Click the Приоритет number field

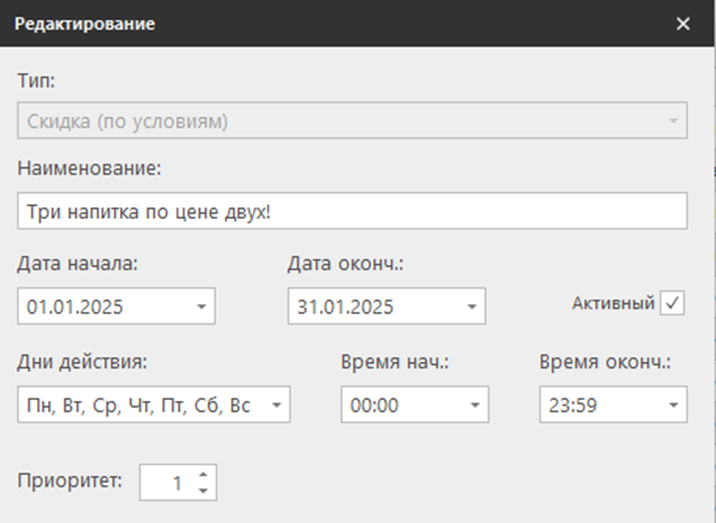click(x=167, y=483)
